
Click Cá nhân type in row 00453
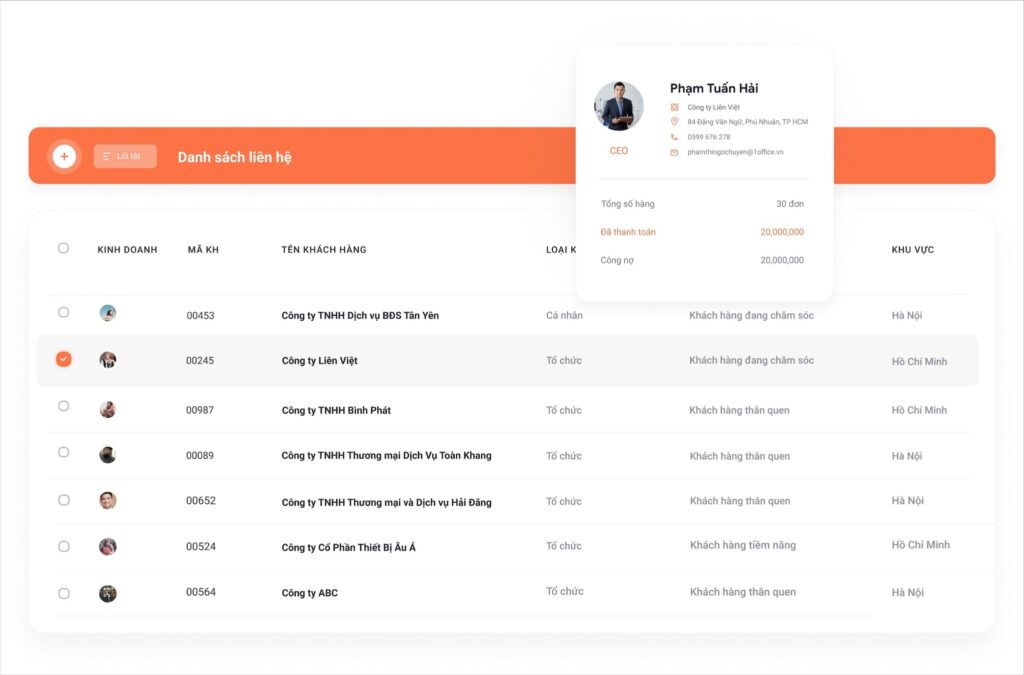564,315
